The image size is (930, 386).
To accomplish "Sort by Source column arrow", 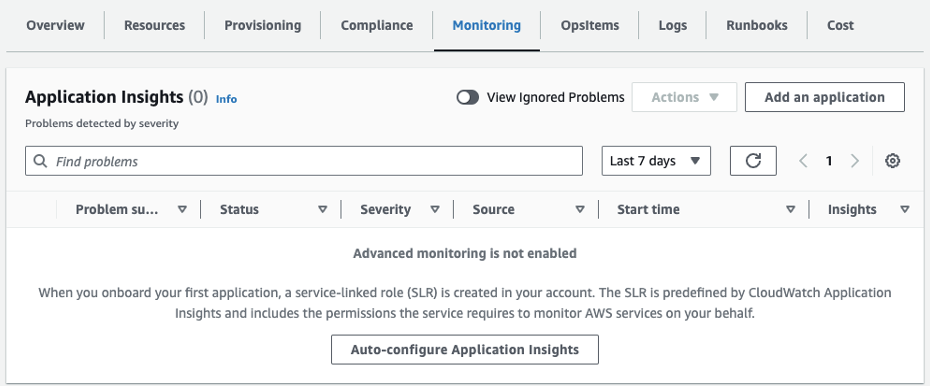I will click(580, 209).
